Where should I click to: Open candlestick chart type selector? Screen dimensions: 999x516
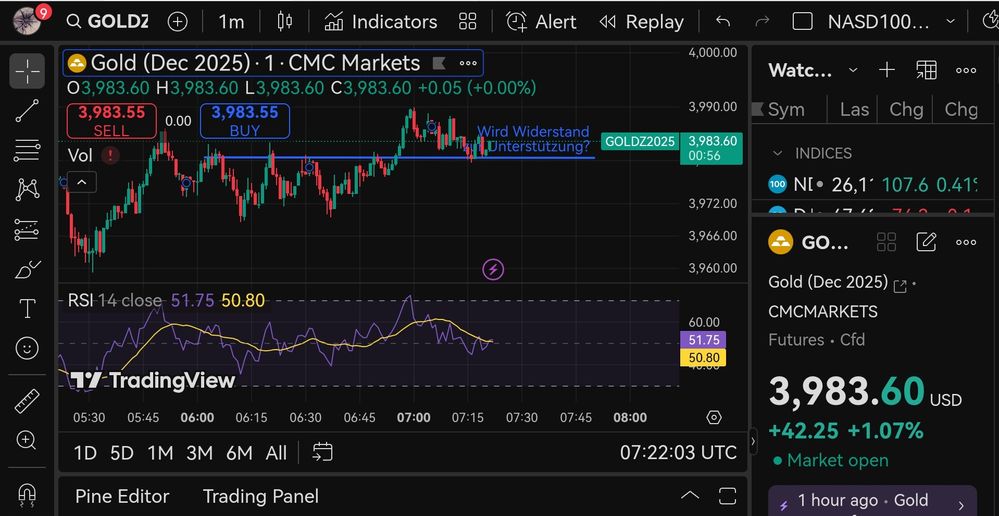(285, 21)
